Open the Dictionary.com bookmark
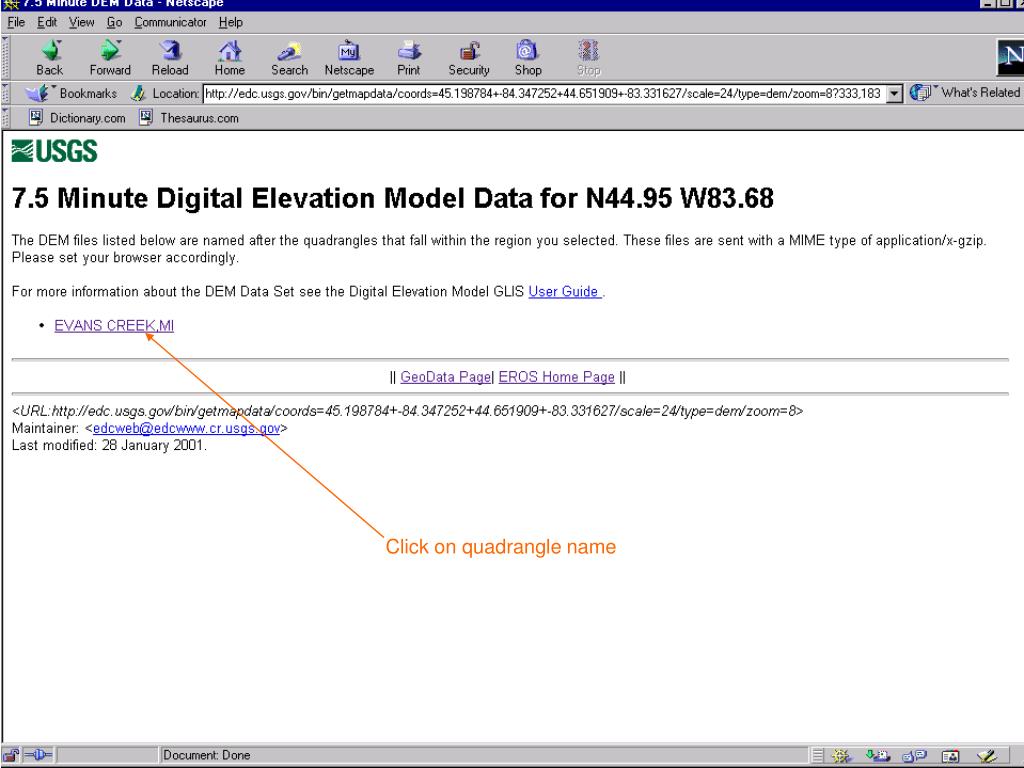This screenshot has height=768, width=1024. click(x=77, y=118)
